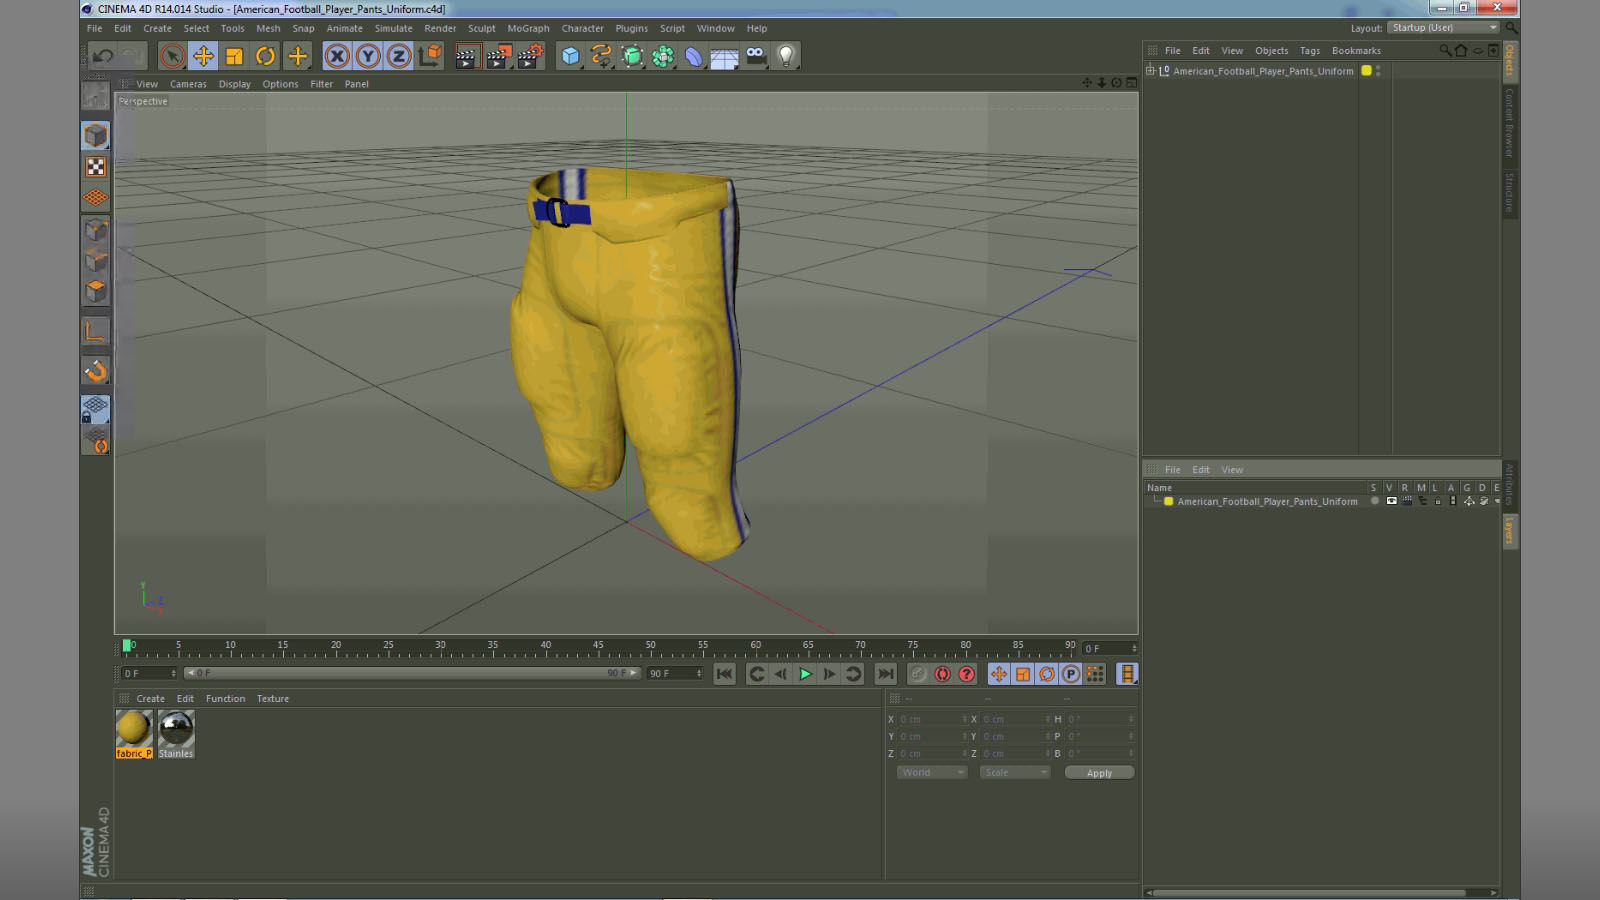Open the Cameras viewport menu
This screenshot has width=1600, height=900.
click(x=188, y=84)
